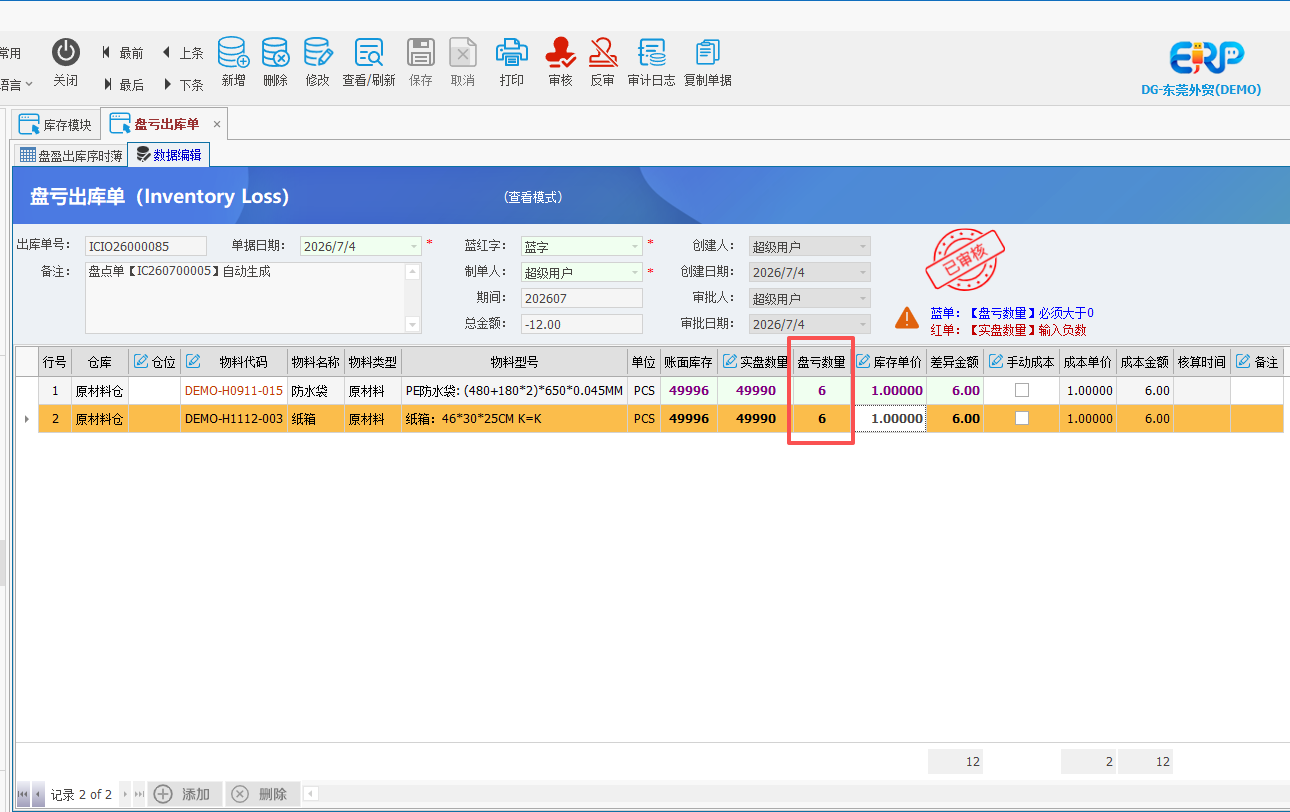Switch to the 库存模块 tab
Screen dimensions: 1290x812
point(57,125)
